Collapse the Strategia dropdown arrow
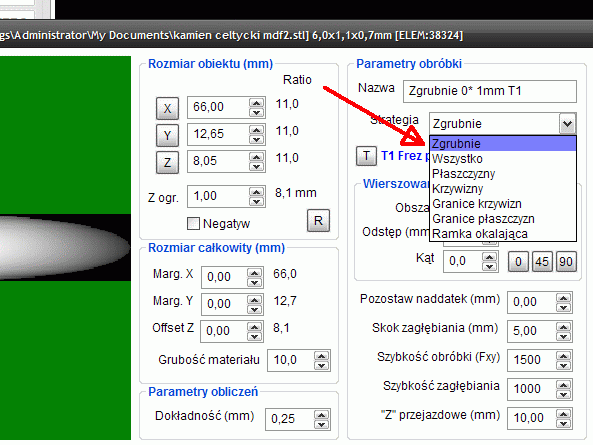Image resolution: width=593 pixels, height=445 pixels. (567, 124)
